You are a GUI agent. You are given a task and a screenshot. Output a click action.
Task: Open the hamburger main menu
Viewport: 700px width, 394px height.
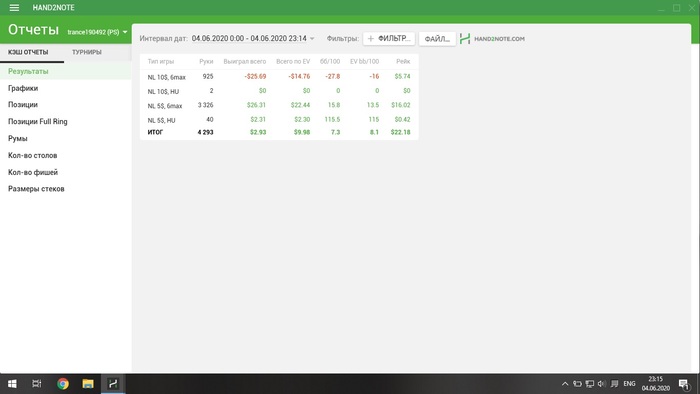pos(14,8)
